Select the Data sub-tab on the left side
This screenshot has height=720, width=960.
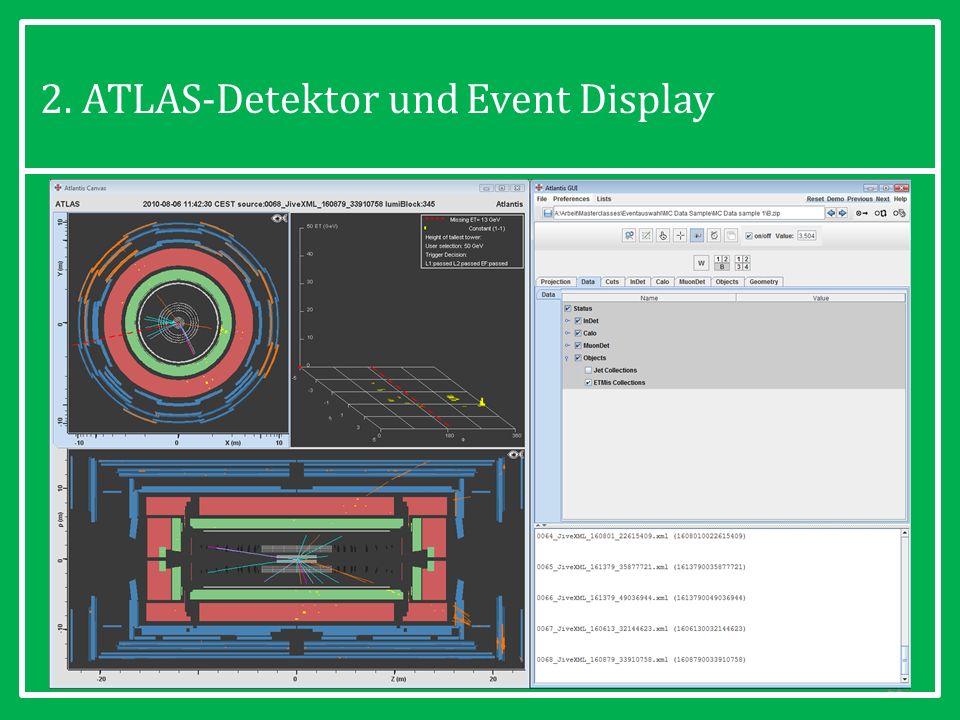(548, 294)
